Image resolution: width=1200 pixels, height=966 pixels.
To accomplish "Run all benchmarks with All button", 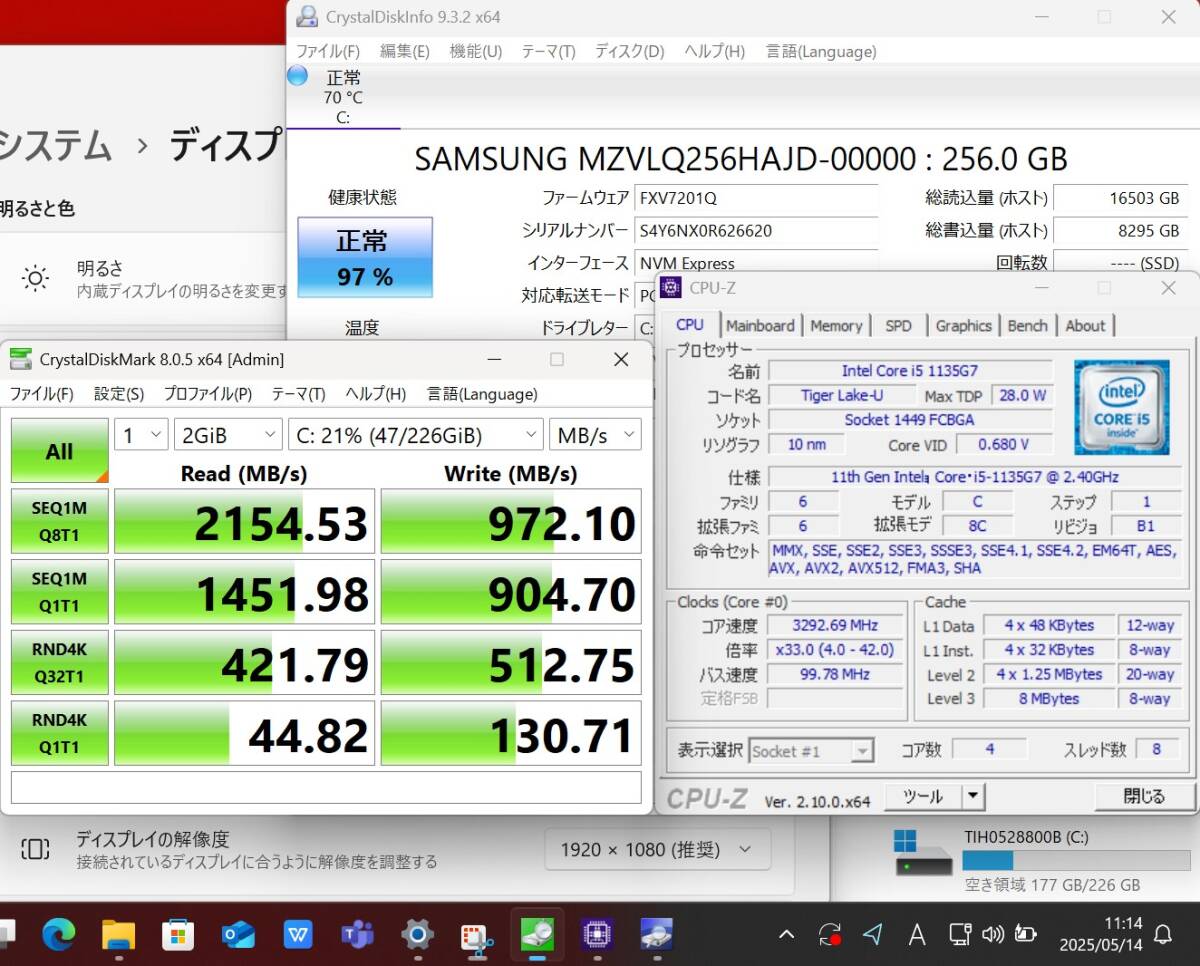I will (59, 451).
